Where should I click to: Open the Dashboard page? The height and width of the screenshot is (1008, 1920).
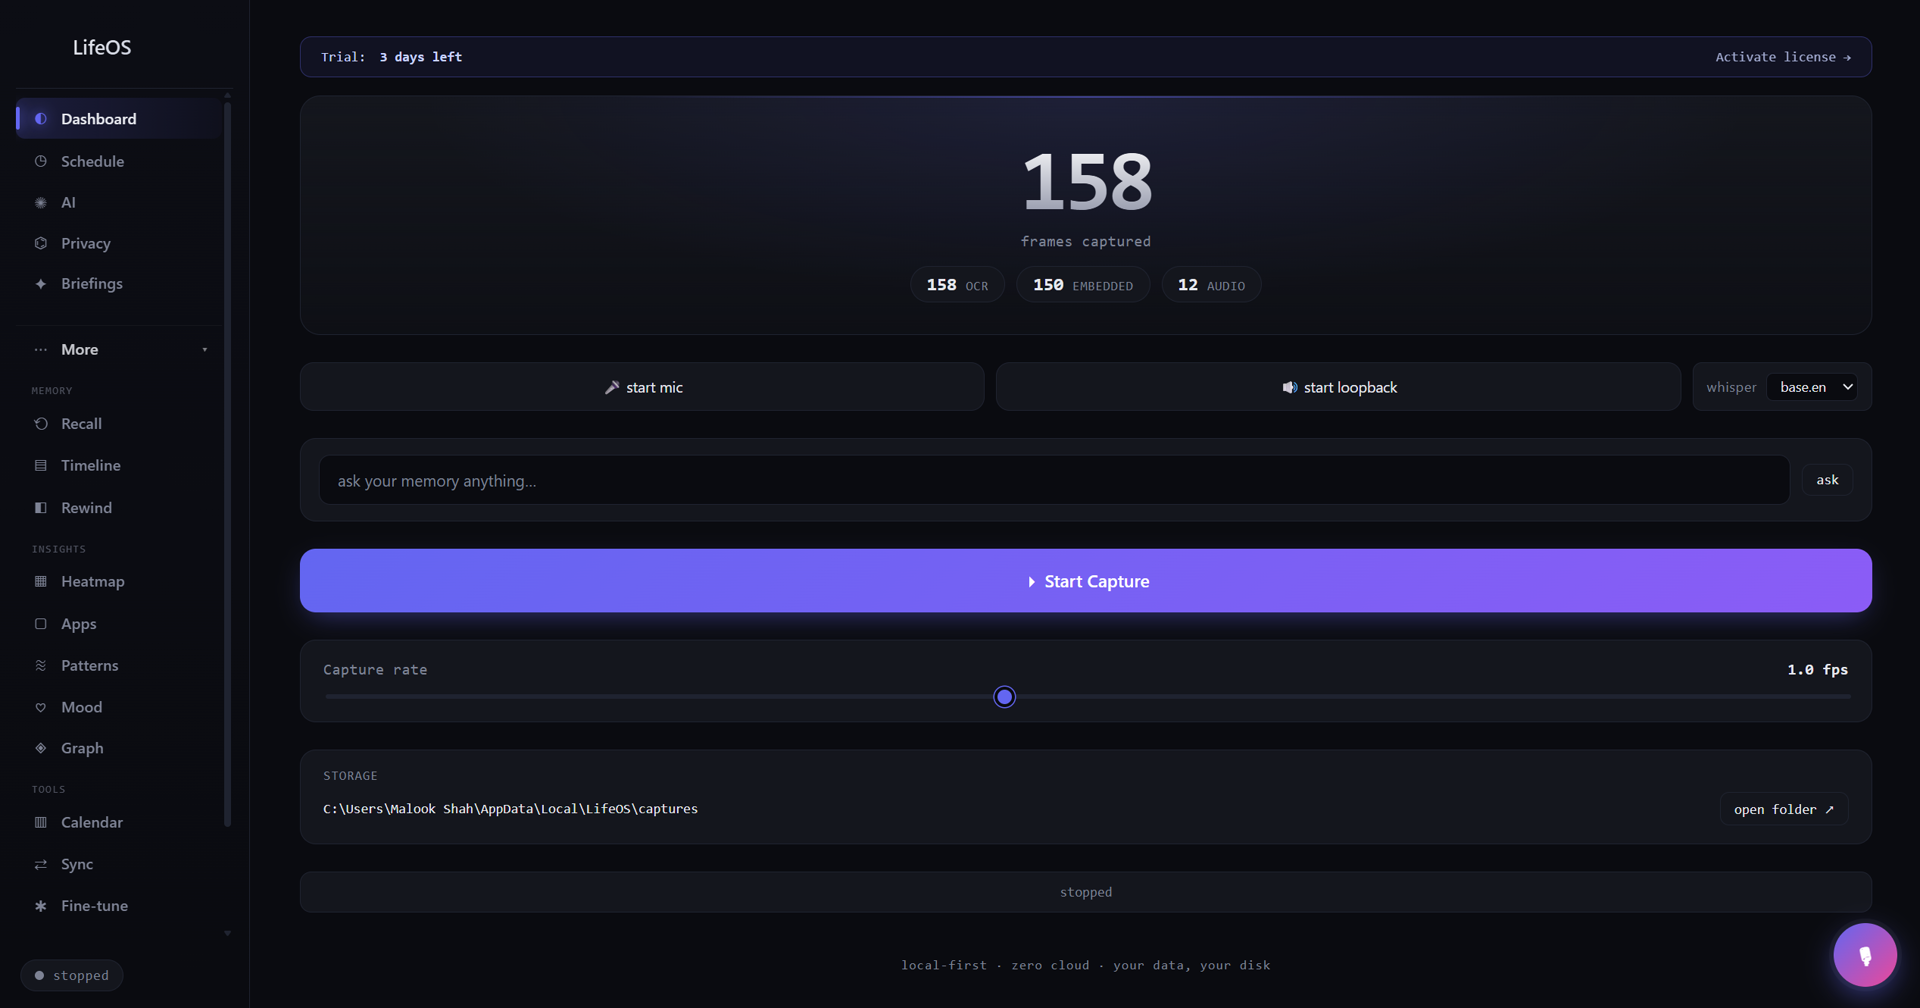119,119
